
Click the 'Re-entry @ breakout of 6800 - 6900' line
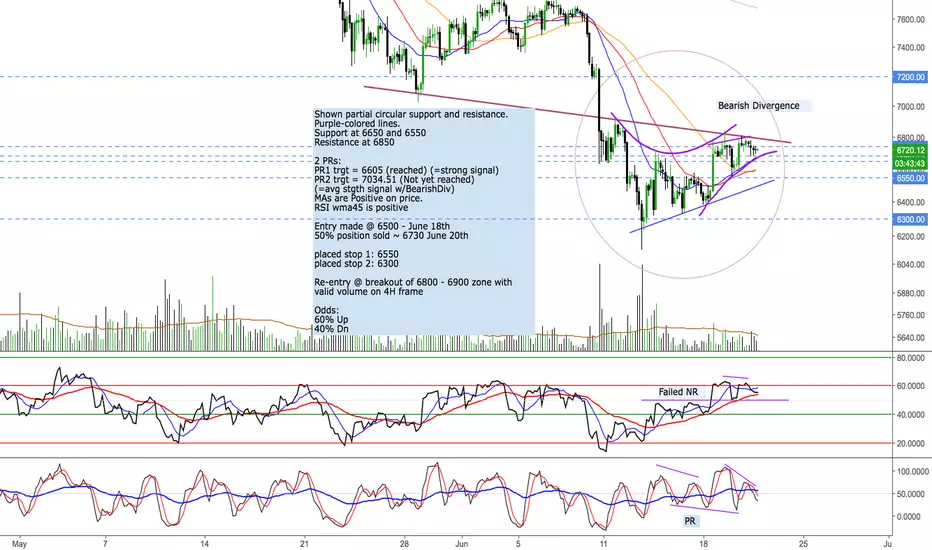[413, 282]
